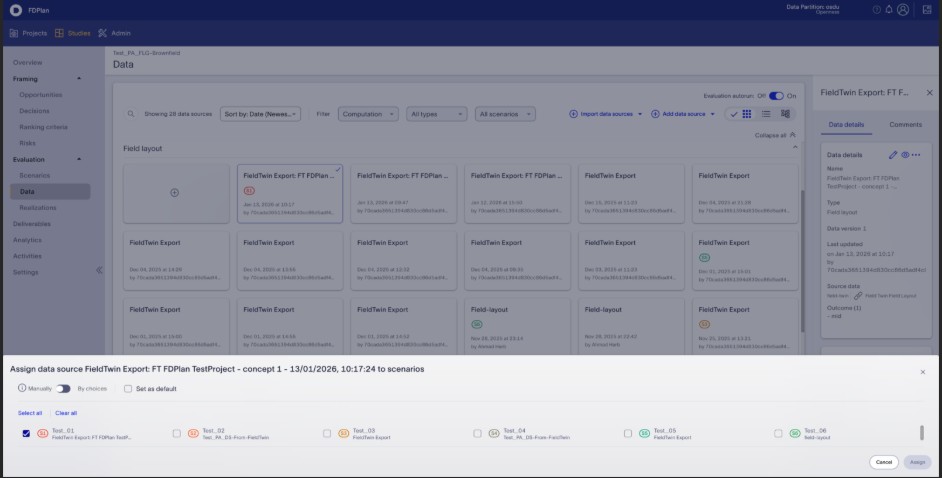
Task: Click the pencil edit icon in Data details
Action: tap(893, 155)
